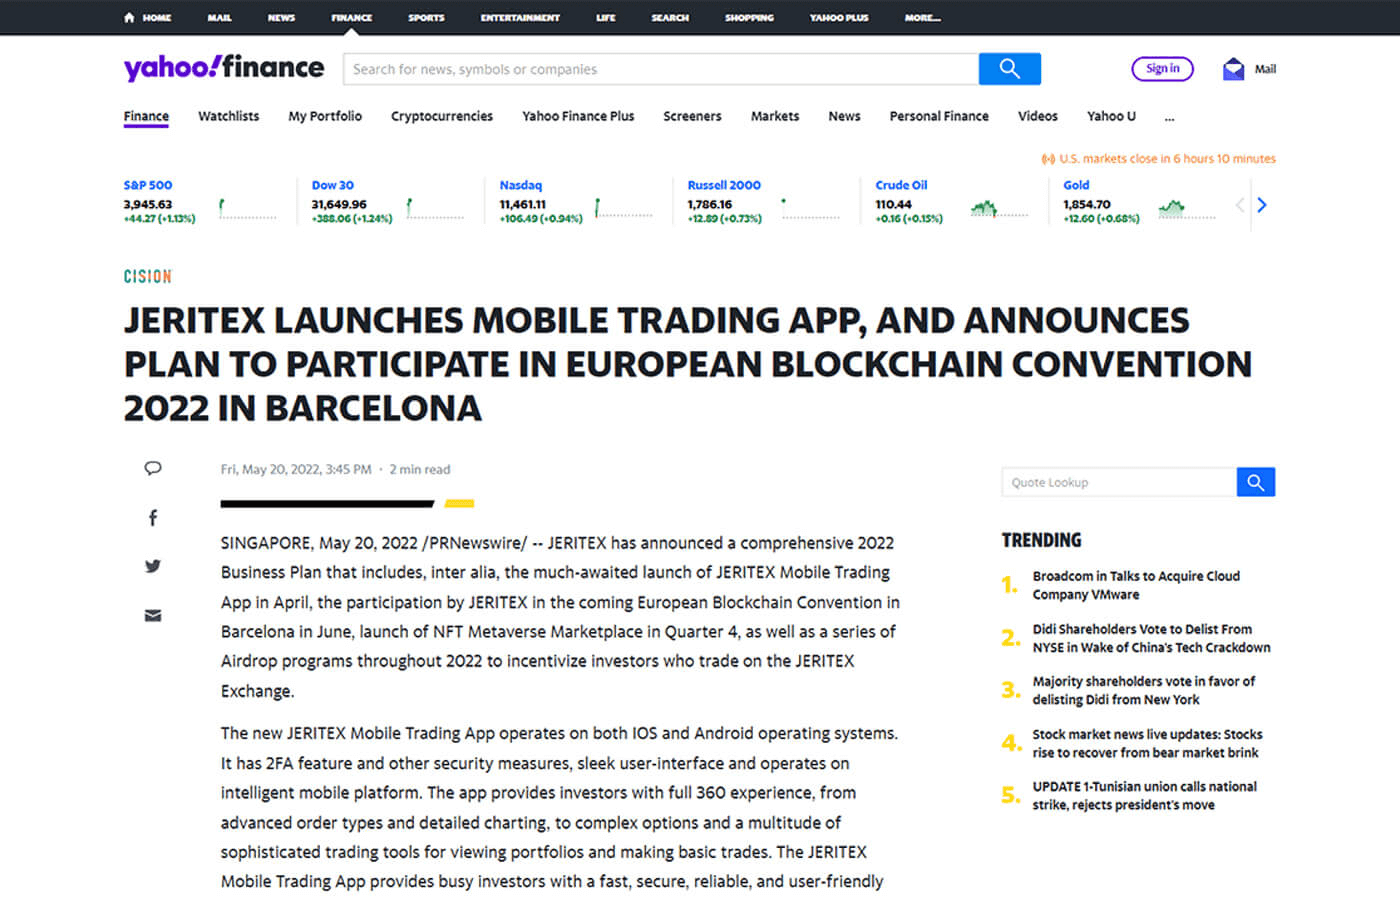Show next market tickers arrow

(x=1262, y=205)
